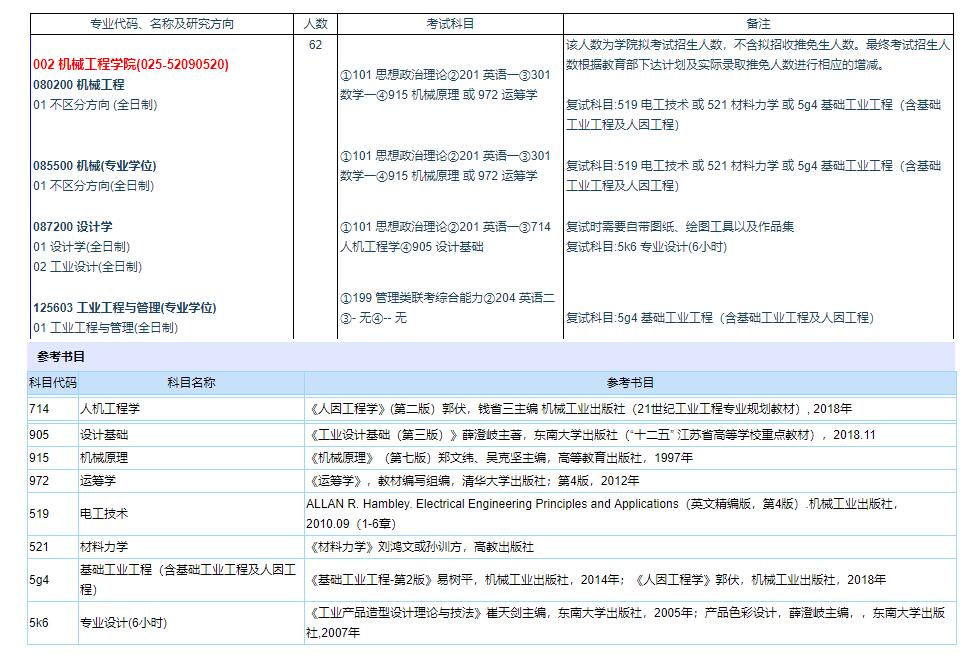Select the 080200 机械工程 major title
The height and width of the screenshot is (655, 971).
click(79, 85)
